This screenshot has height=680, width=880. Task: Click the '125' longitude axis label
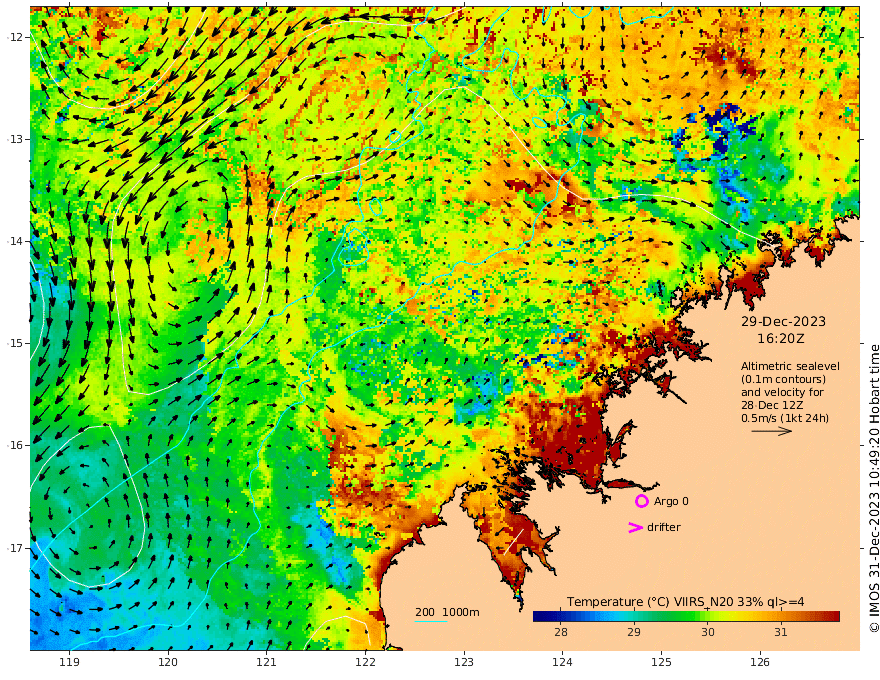pos(662,662)
